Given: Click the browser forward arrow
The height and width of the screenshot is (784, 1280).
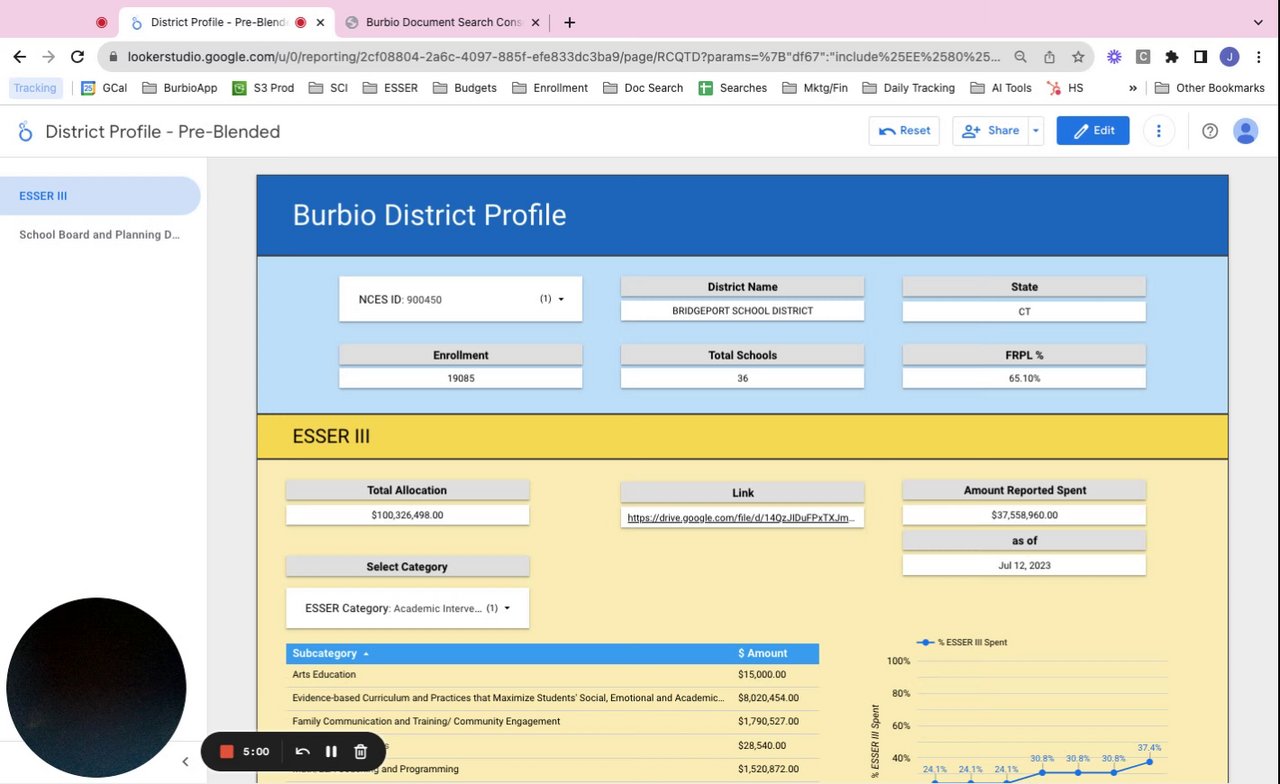Looking at the screenshot, I should (x=48, y=57).
